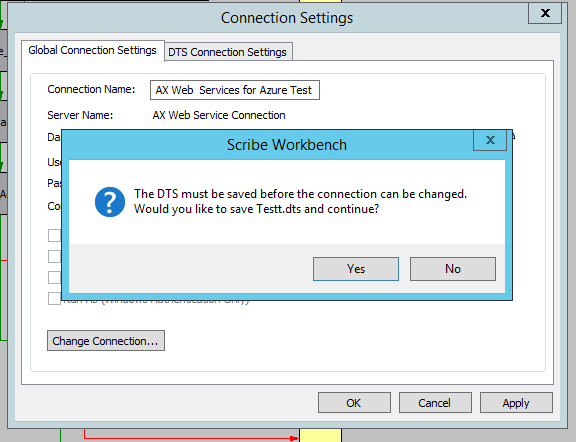Click No in Scribe Workbench dialog
The height and width of the screenshot is (442, 576).
click(x=453, y=269)
